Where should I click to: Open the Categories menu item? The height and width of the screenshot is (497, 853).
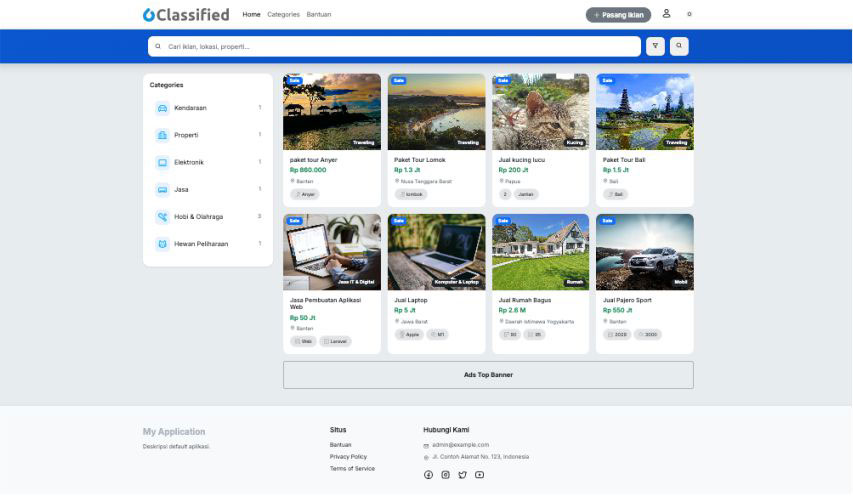283,15
